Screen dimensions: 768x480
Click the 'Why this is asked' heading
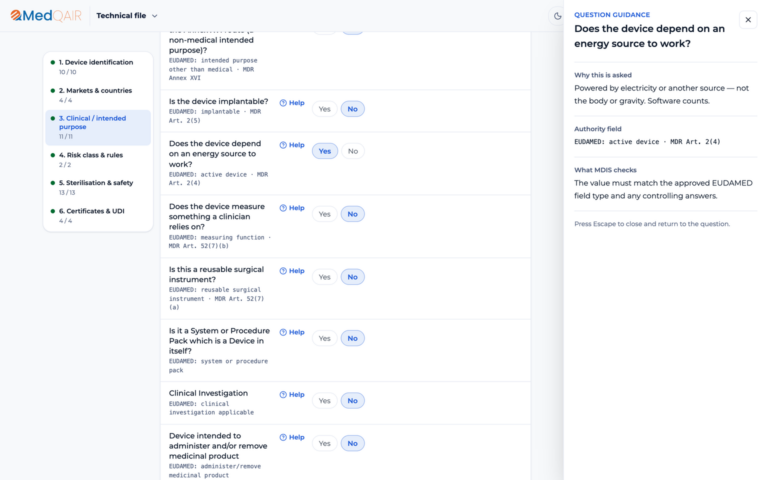click(x=603, y=75)
